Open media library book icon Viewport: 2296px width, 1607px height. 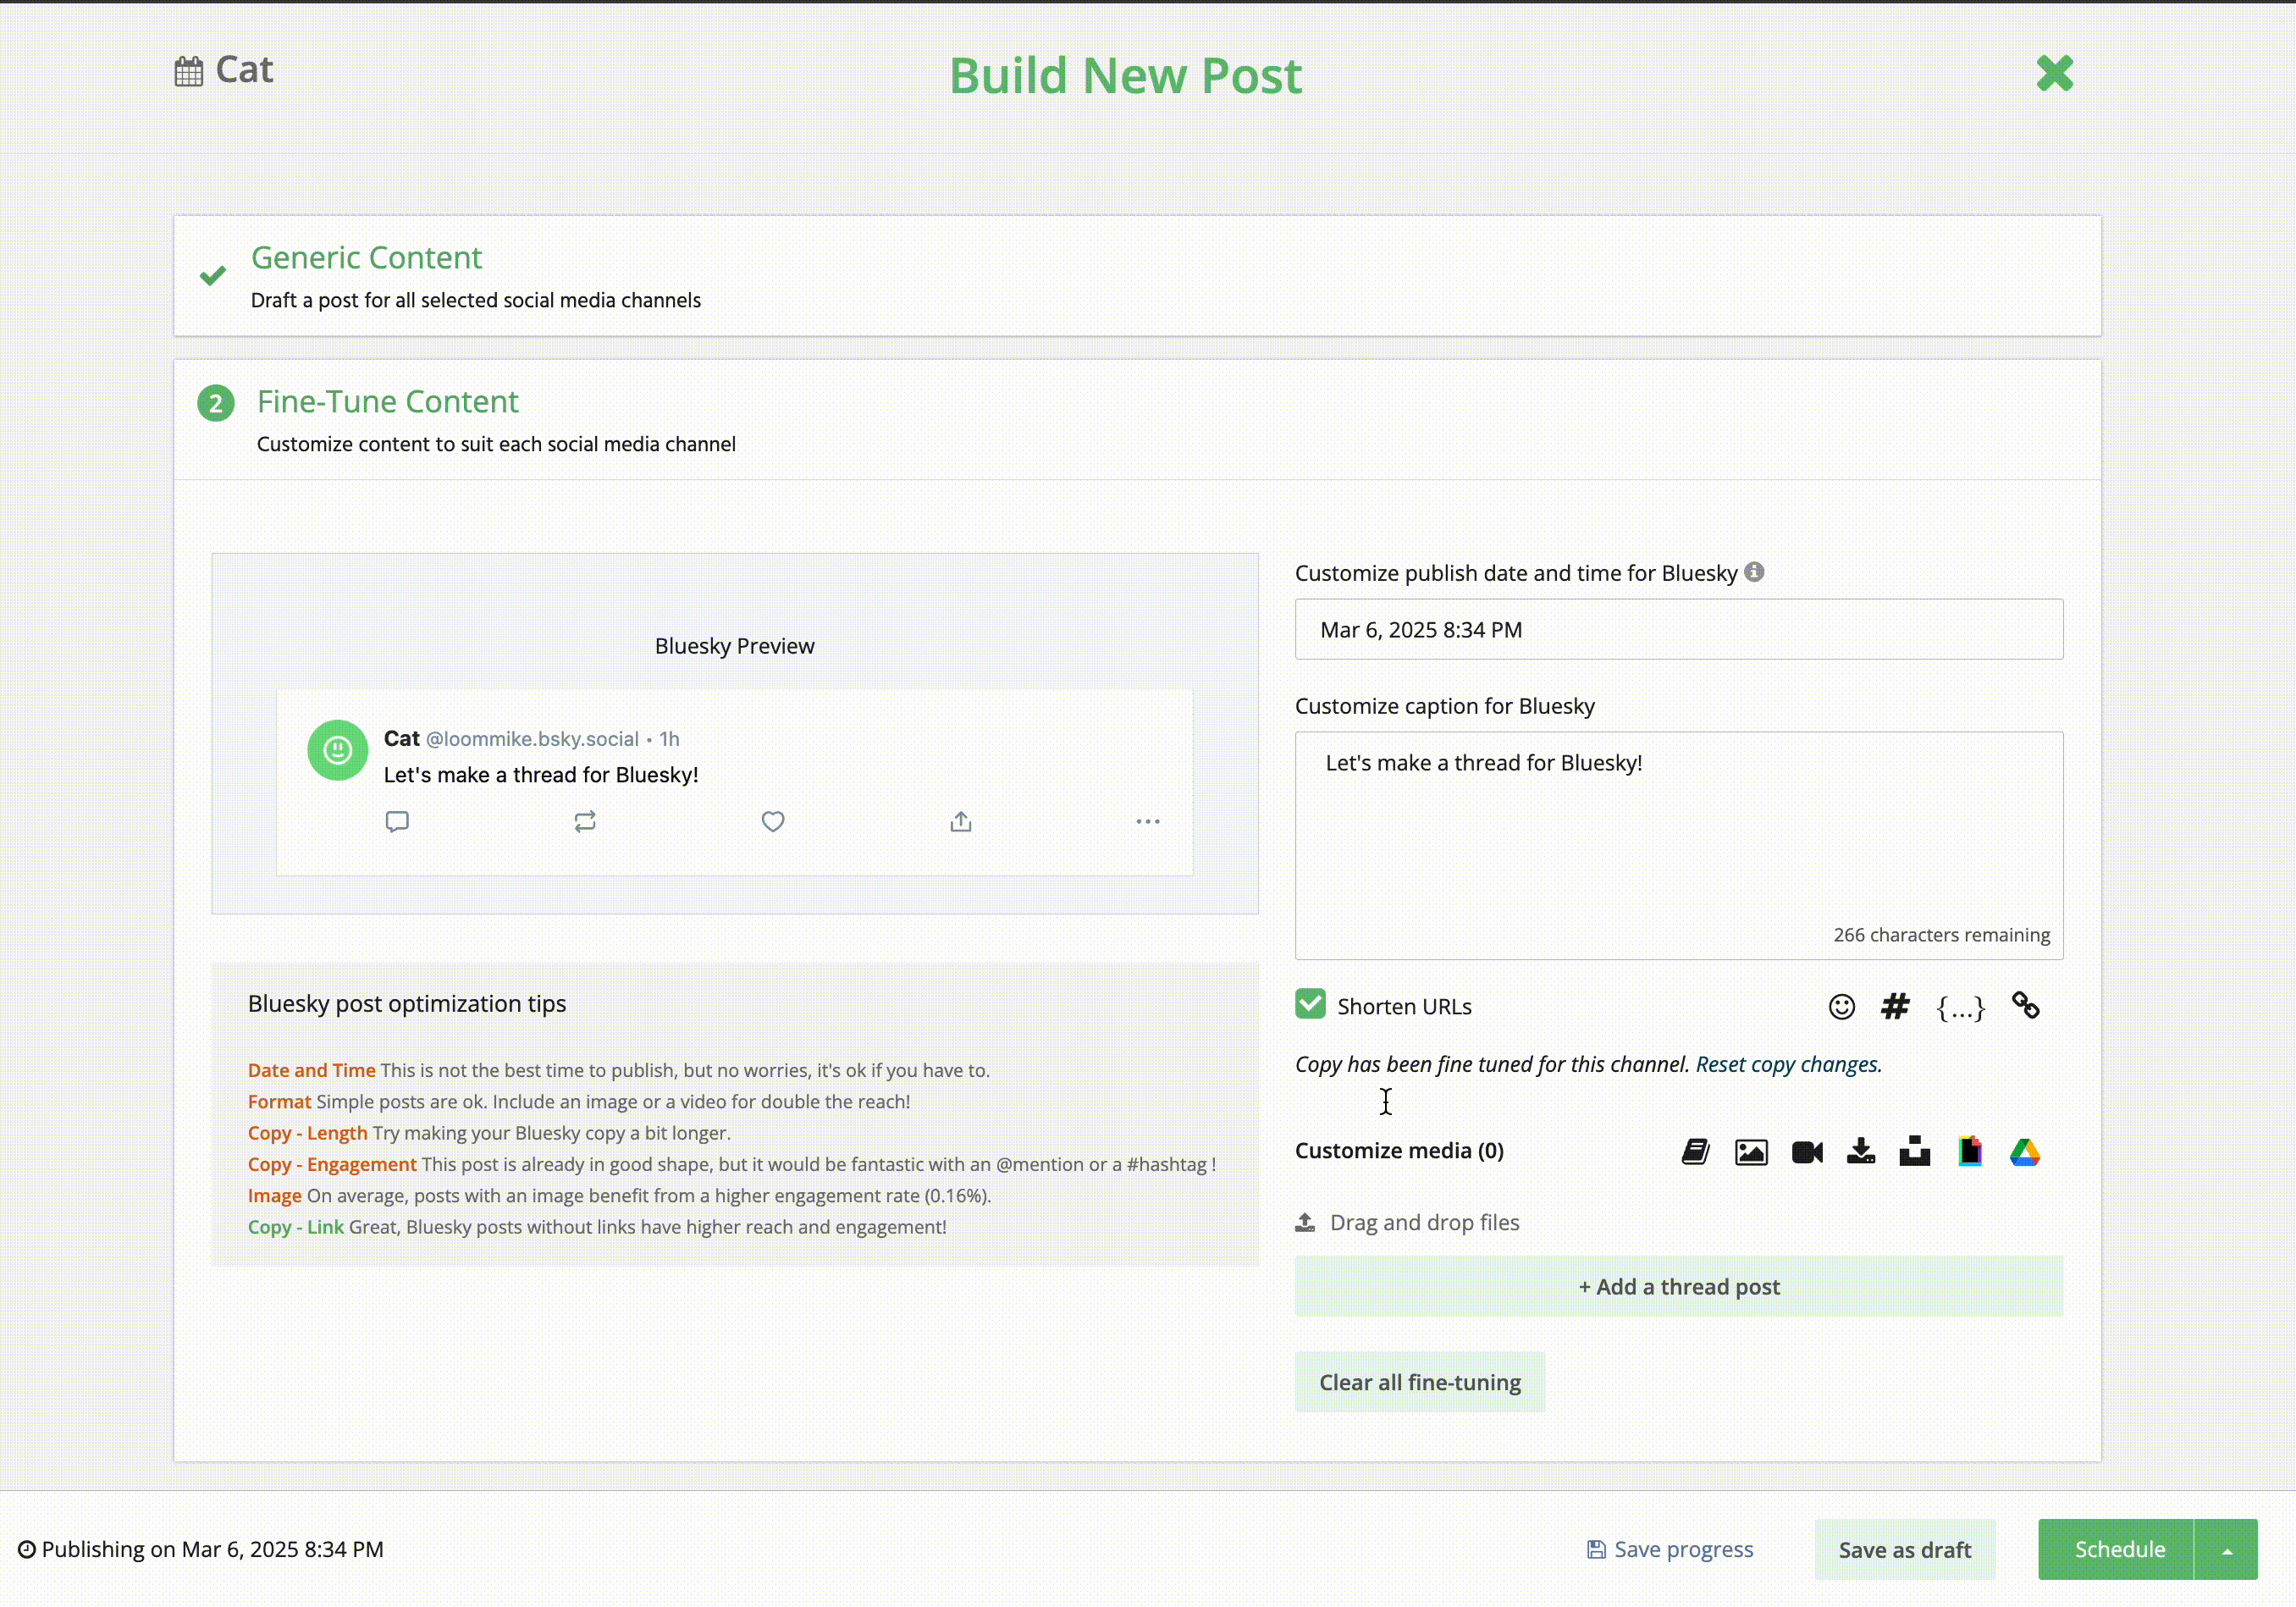(x=1695, y=1151)
